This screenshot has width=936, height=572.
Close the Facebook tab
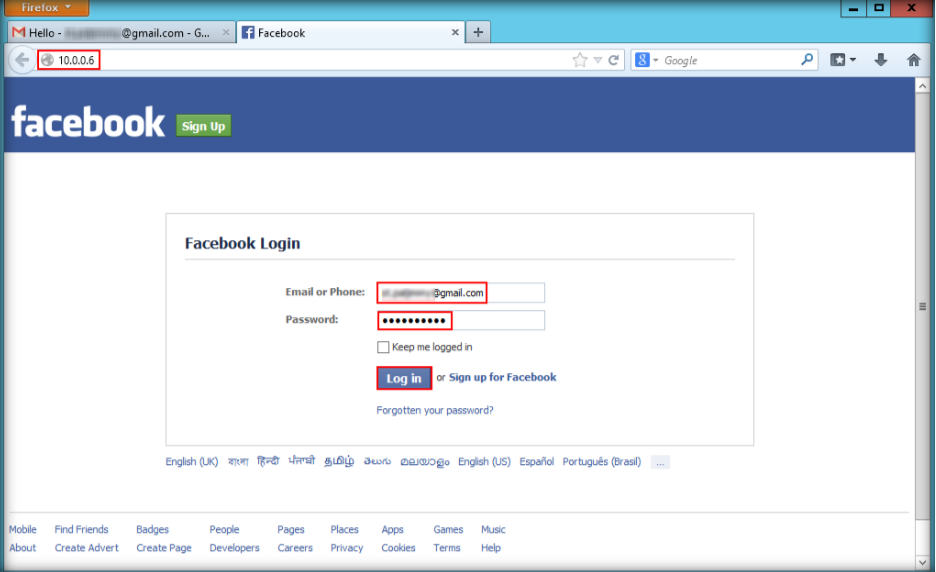[456, 32]
